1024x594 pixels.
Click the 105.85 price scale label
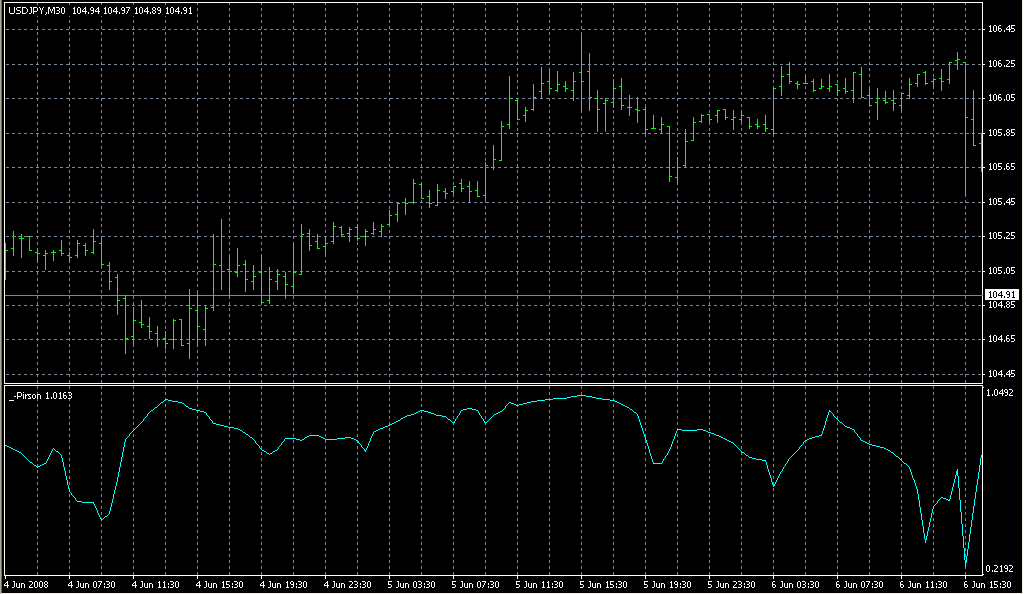[x=1001, y=133]
